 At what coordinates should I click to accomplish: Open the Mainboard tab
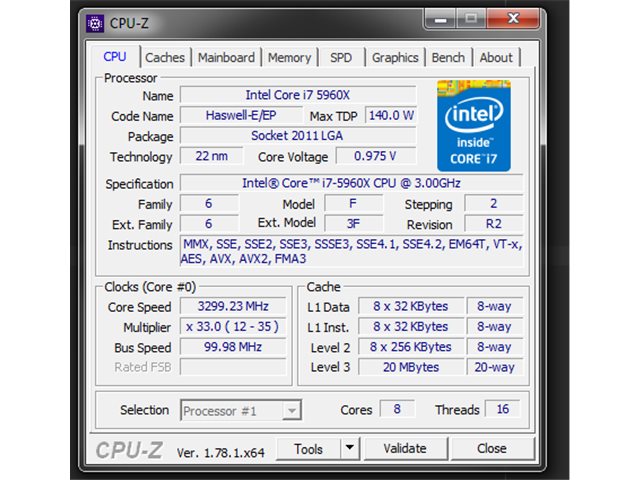pos(226,58)
